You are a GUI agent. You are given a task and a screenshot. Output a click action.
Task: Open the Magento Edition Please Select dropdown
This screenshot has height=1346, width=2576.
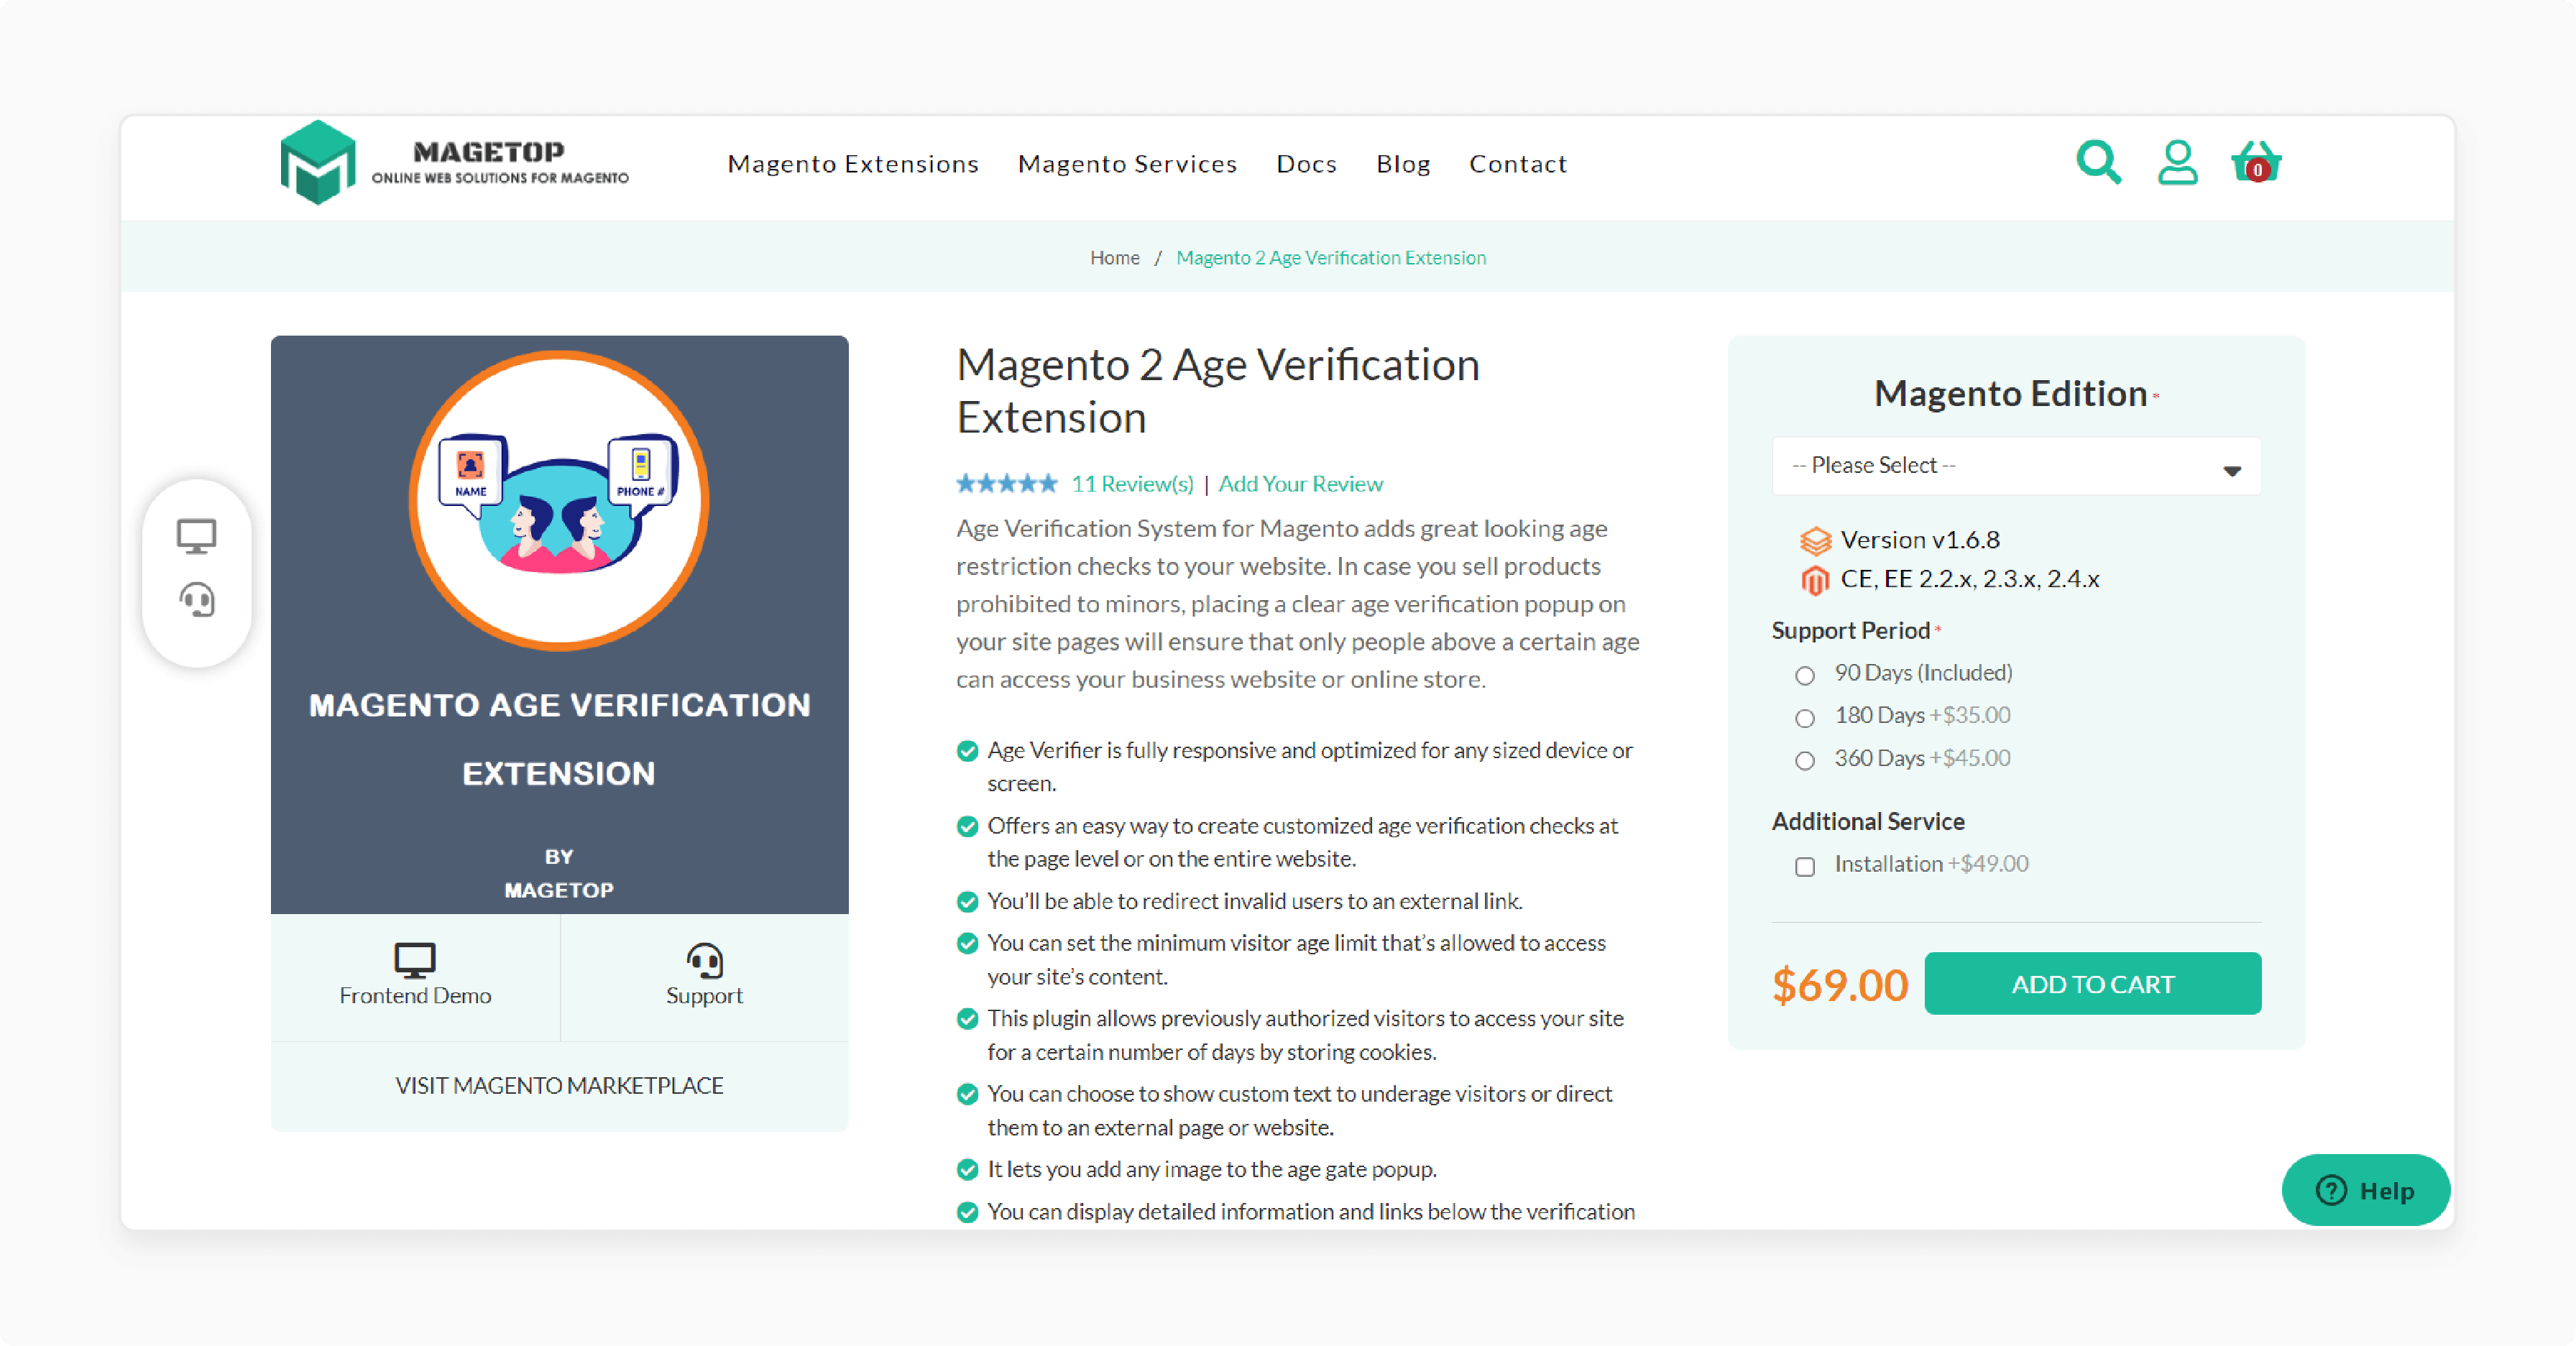click(2016, 466)
